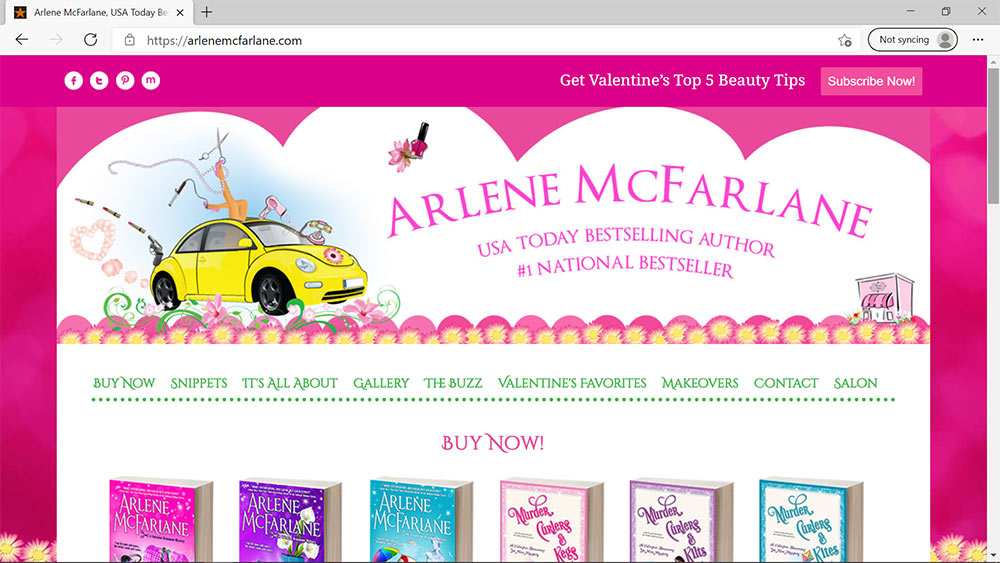The image size is (1000, 563).
Task: Select Valentine's Favorites in navigation
Action: click(x=572, y=383)
